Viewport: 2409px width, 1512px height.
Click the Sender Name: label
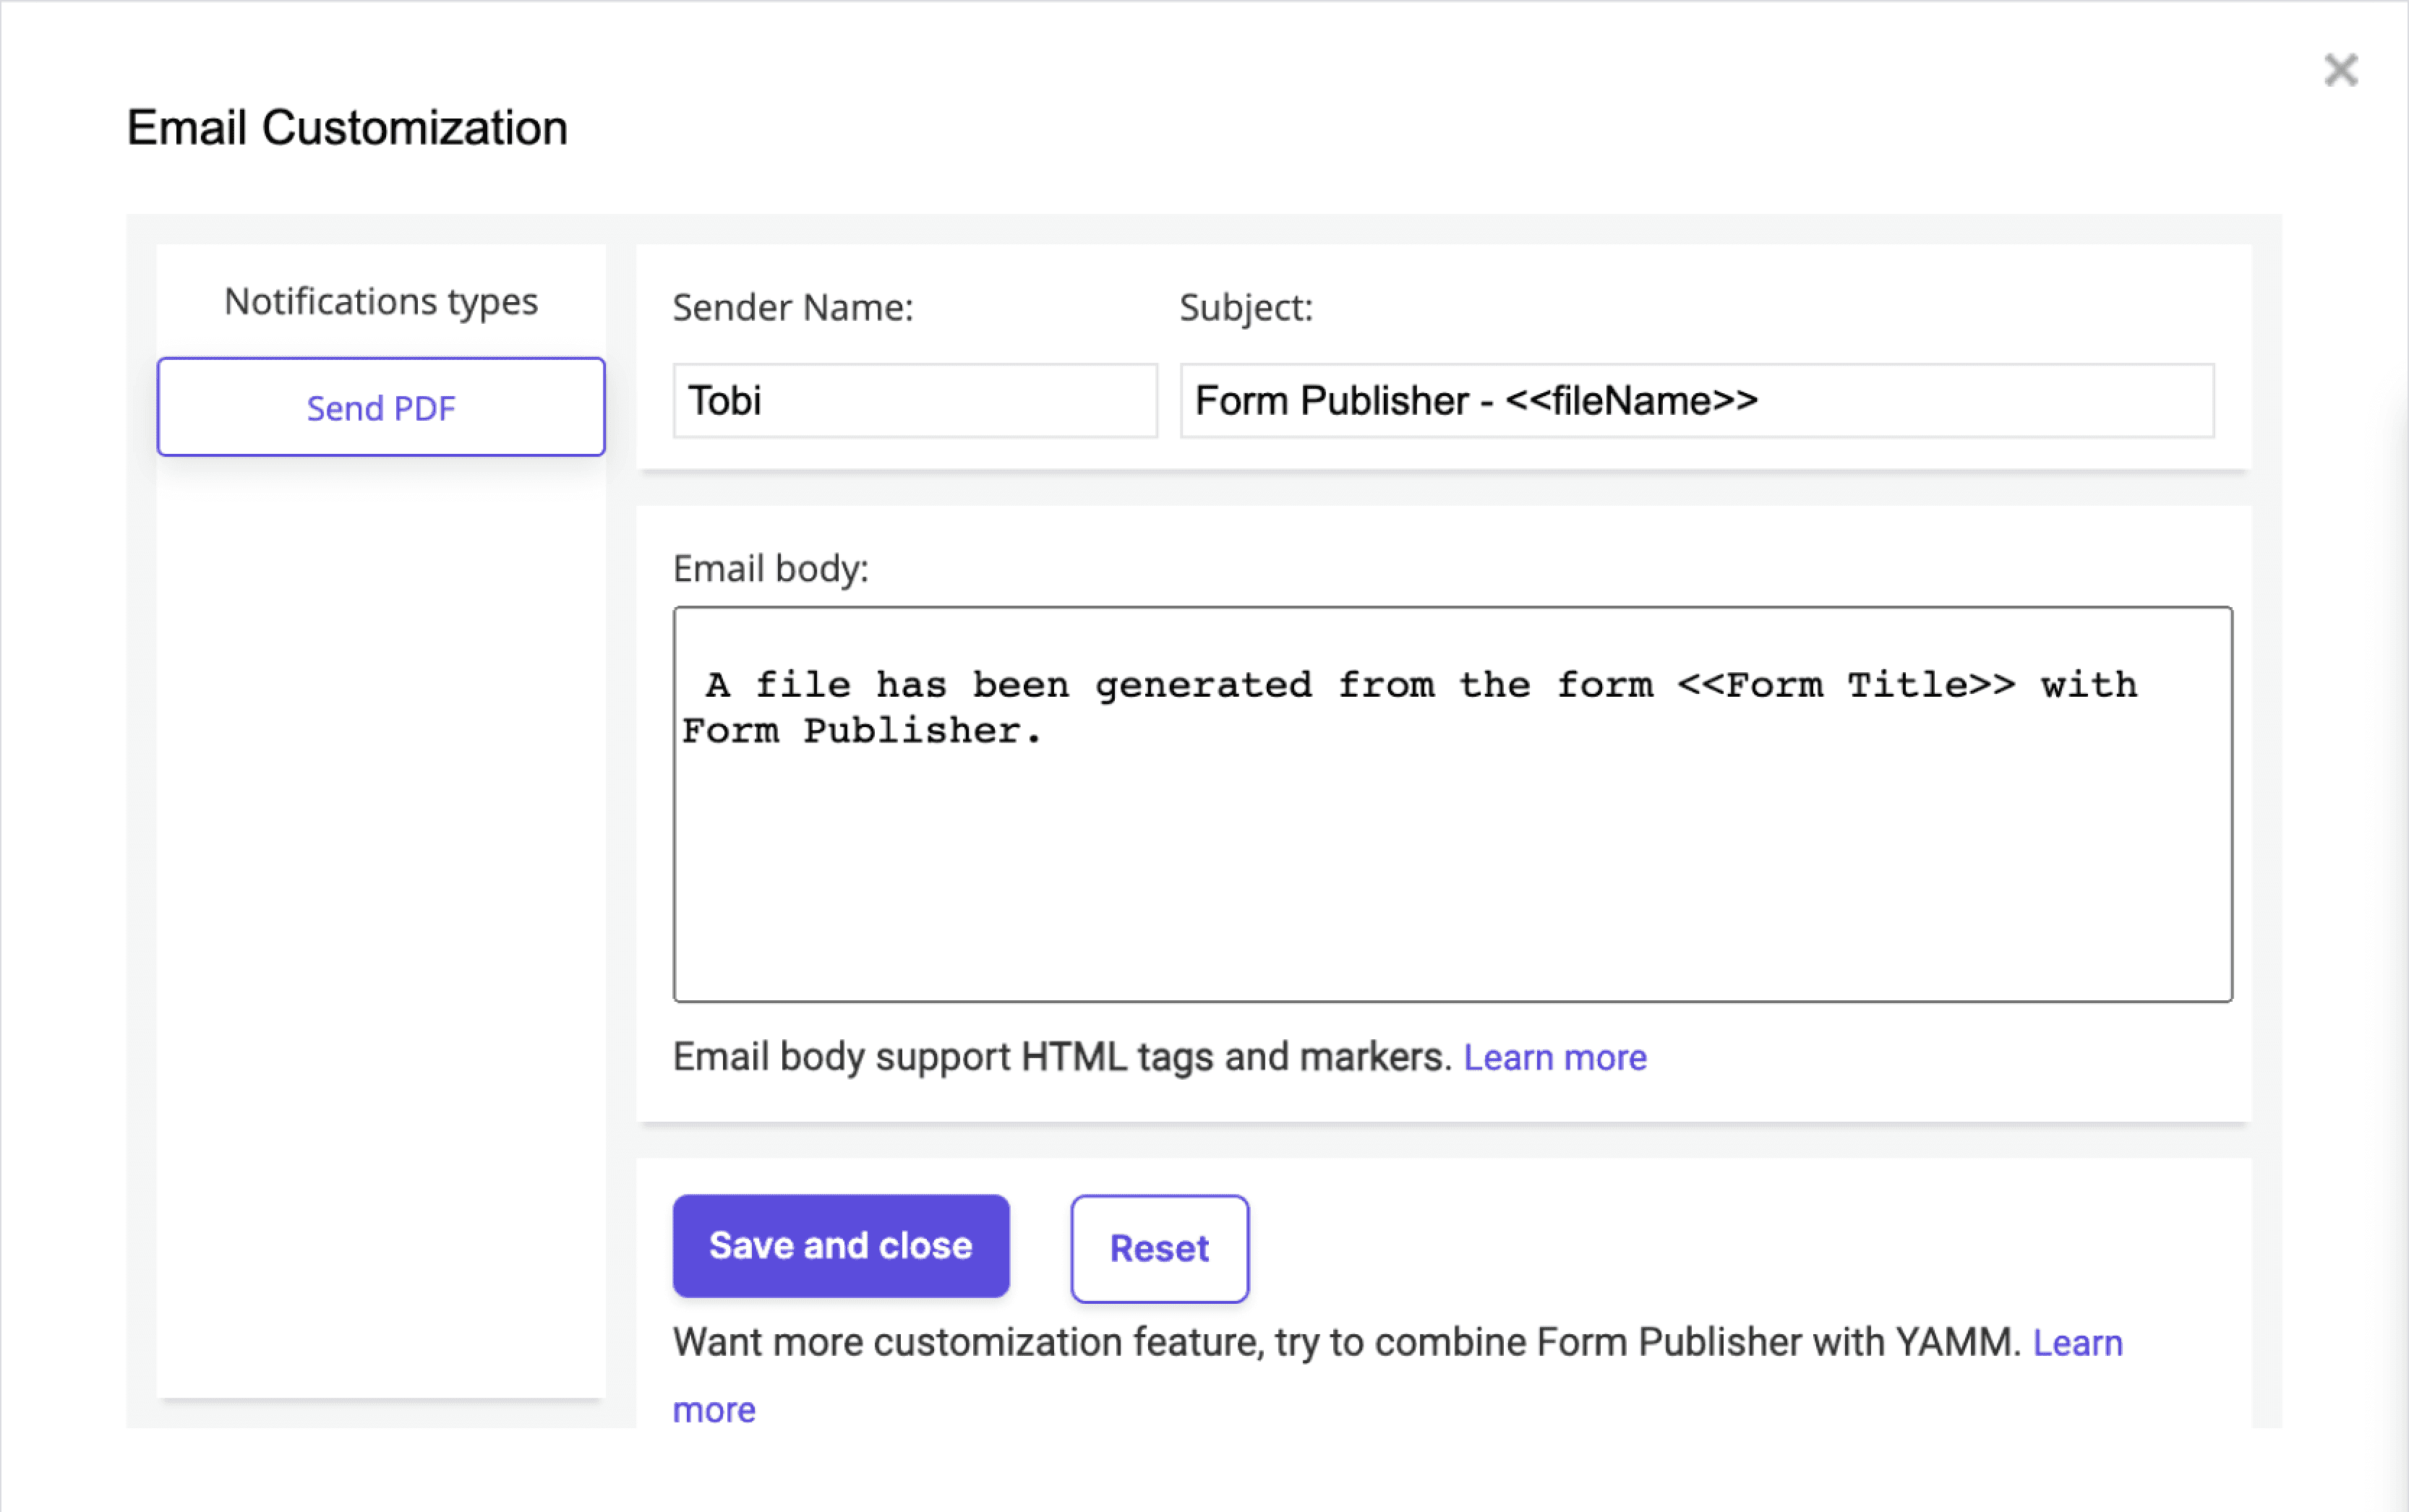click(x=792, y=307)
